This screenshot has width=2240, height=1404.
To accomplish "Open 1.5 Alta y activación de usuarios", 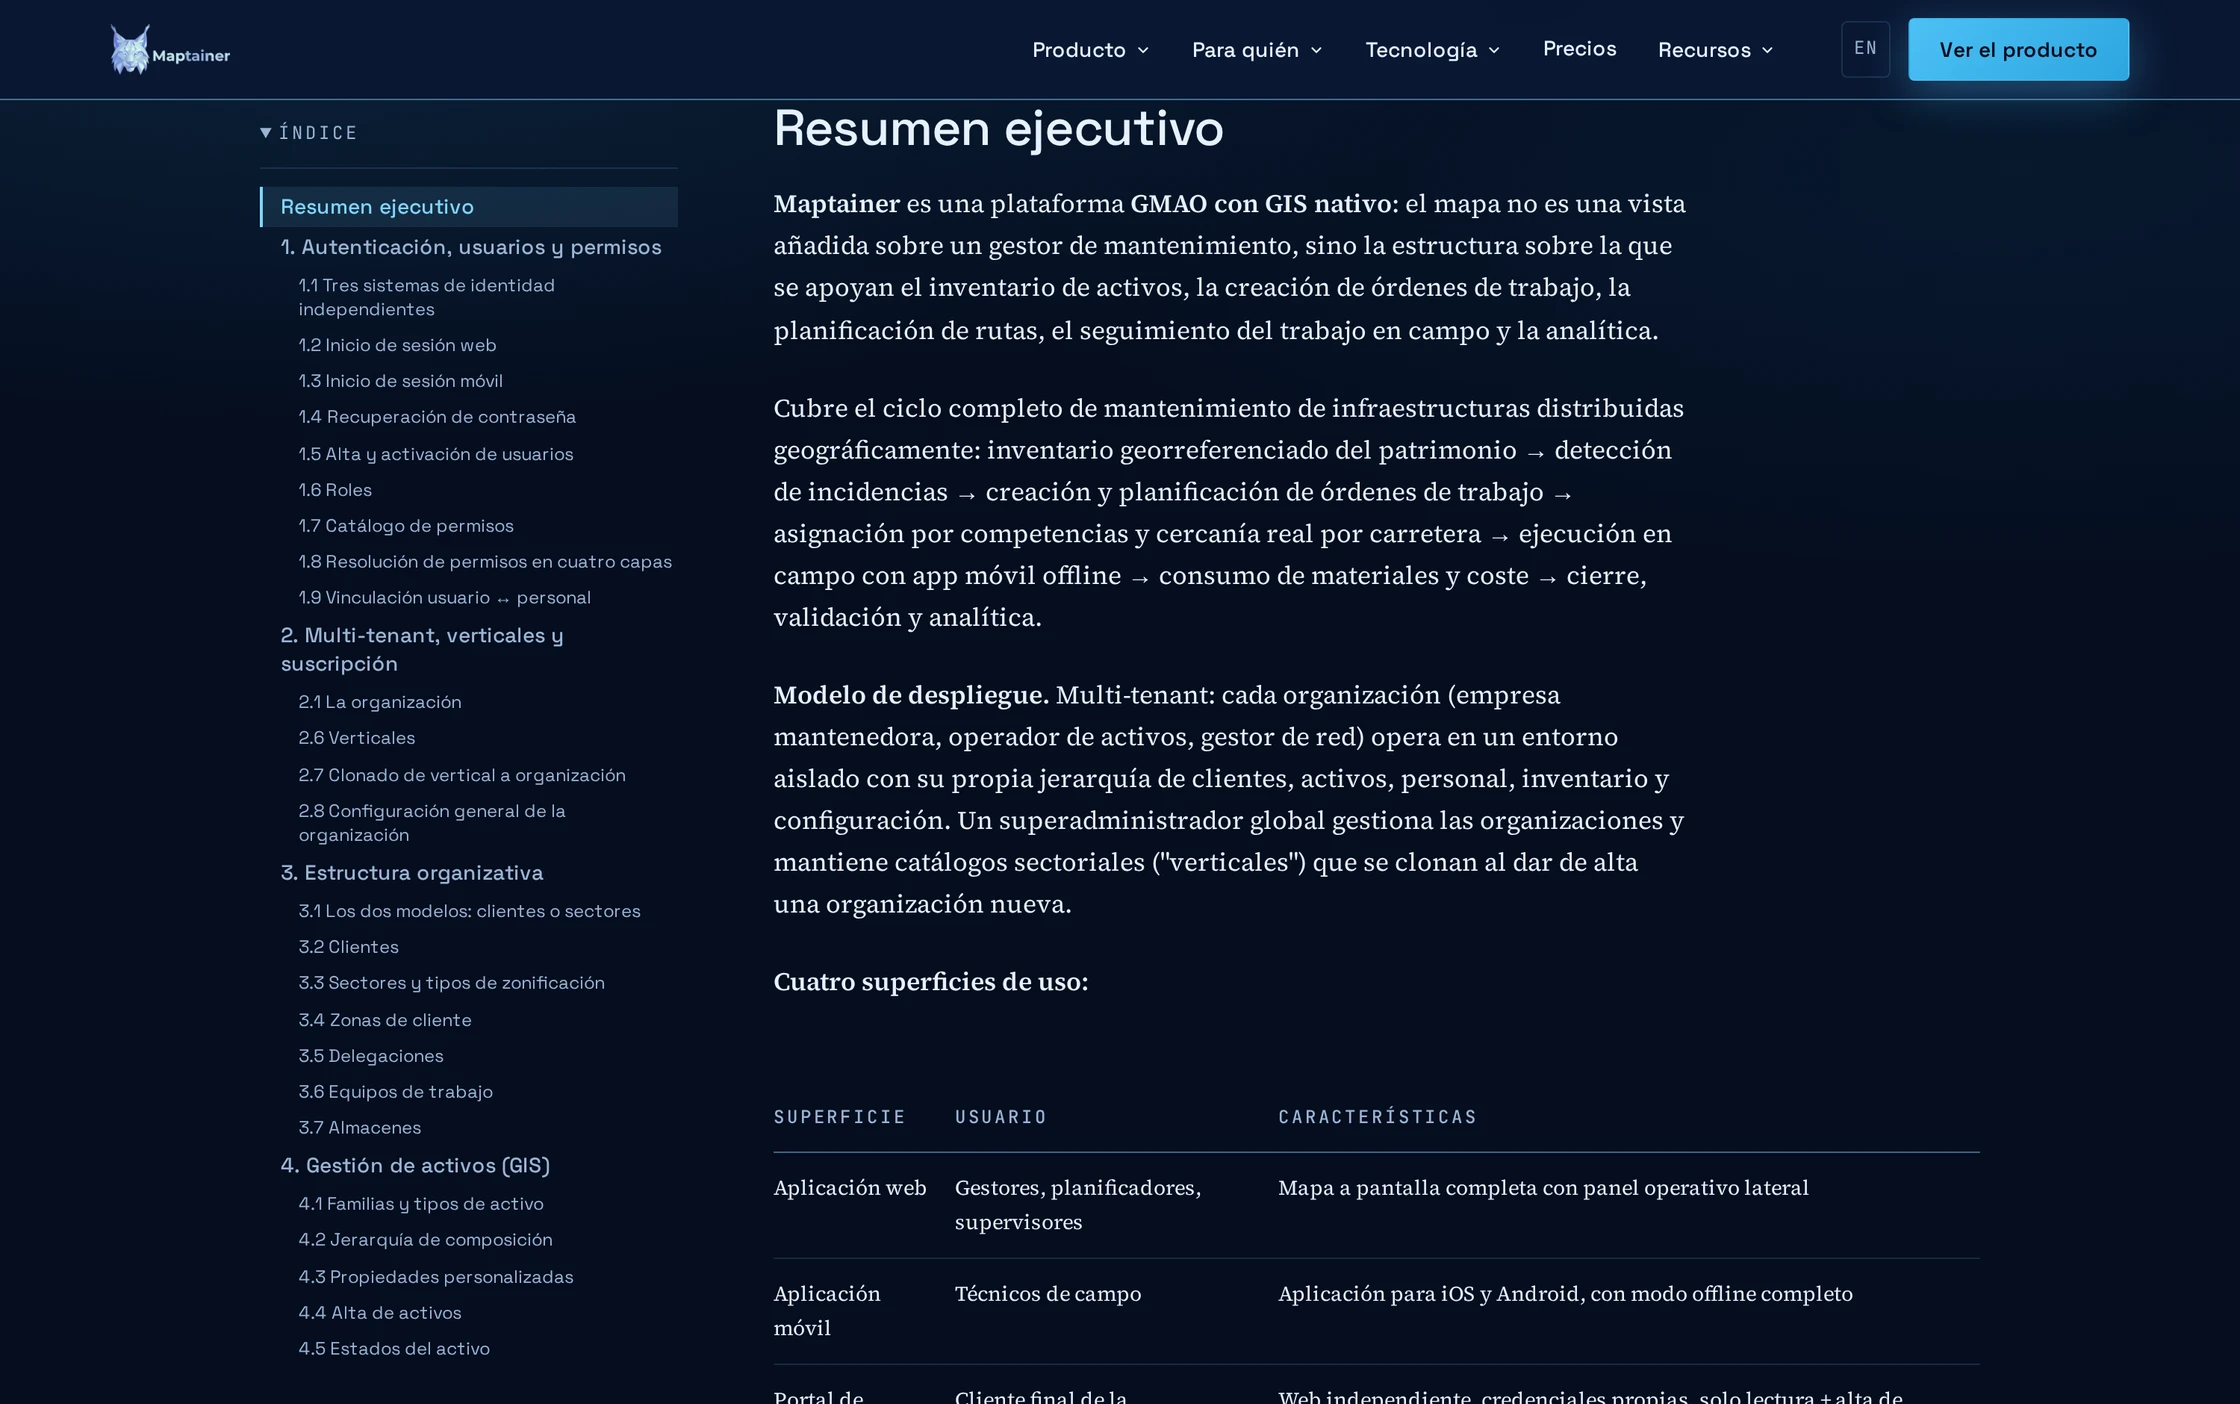I will pyautogui.click(x=436, y=454).
